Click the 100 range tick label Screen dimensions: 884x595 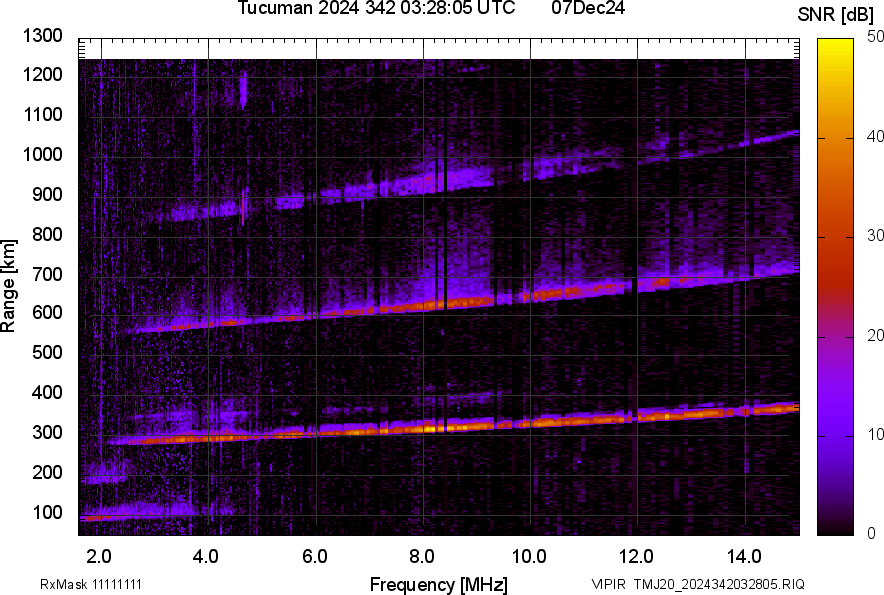(47, 512)
